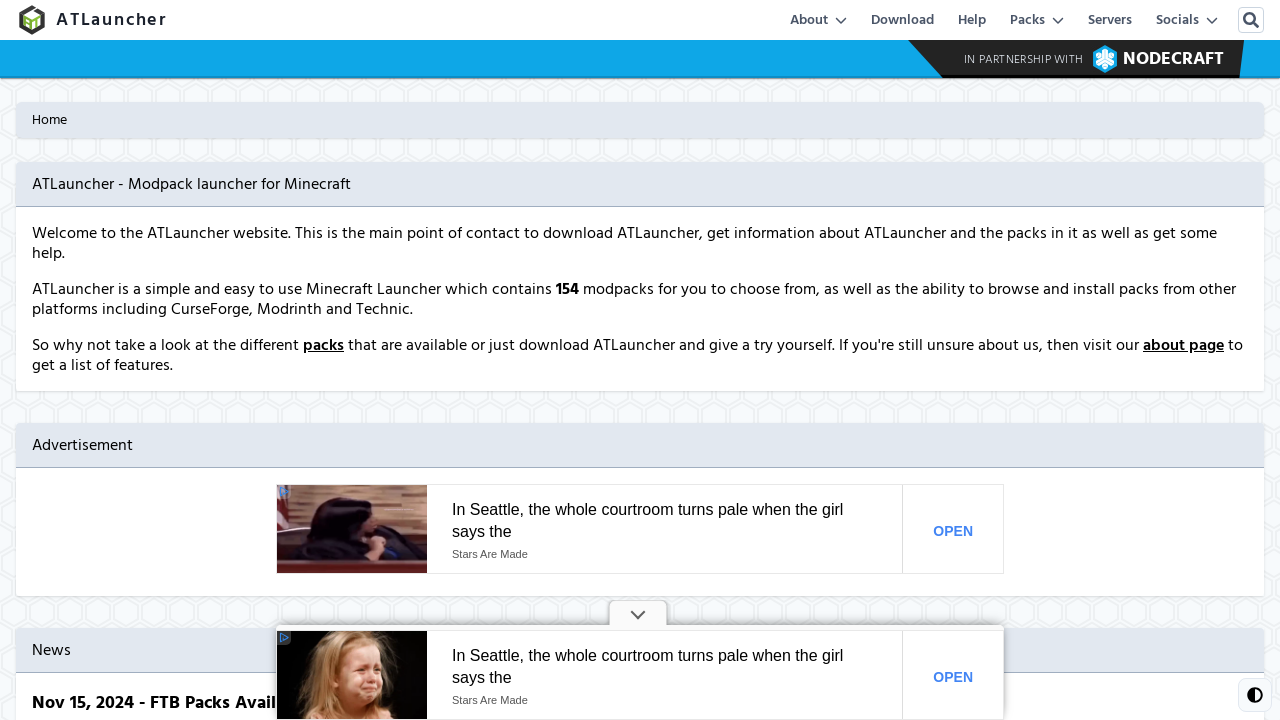Expand the Socials dropdown menu

[1186, 20]
